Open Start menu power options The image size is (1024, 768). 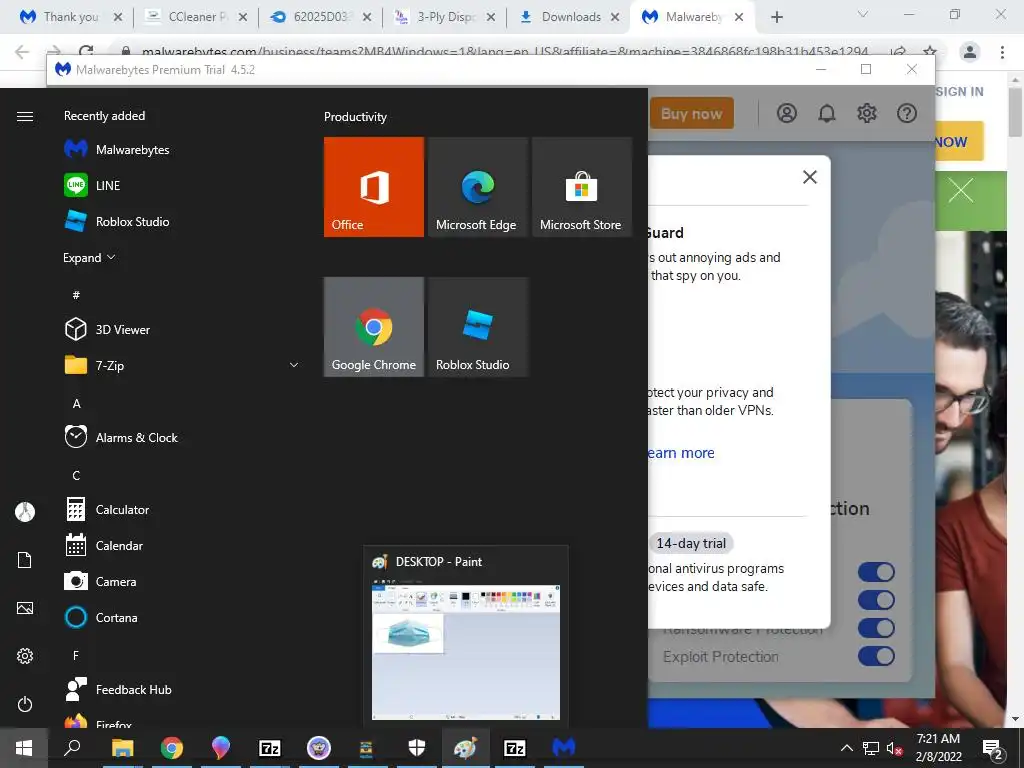click(25, 704)
